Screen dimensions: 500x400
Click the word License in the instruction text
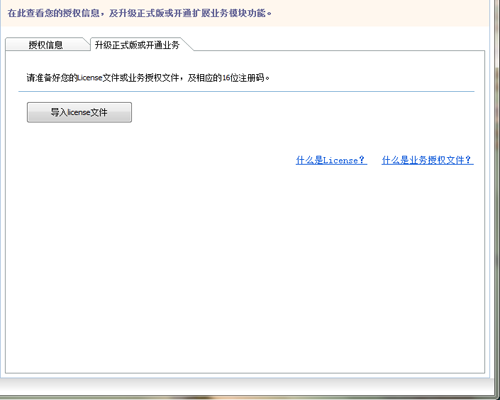tap(90, 78)
